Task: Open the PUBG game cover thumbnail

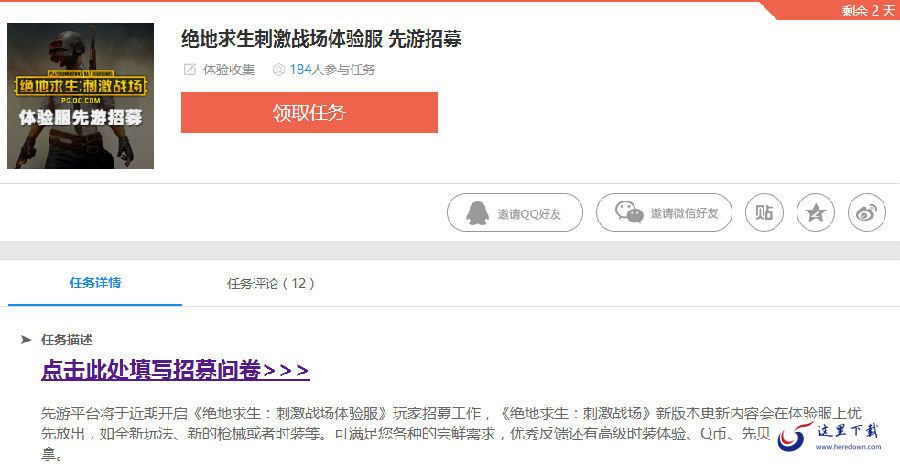Action: [80, 96]
